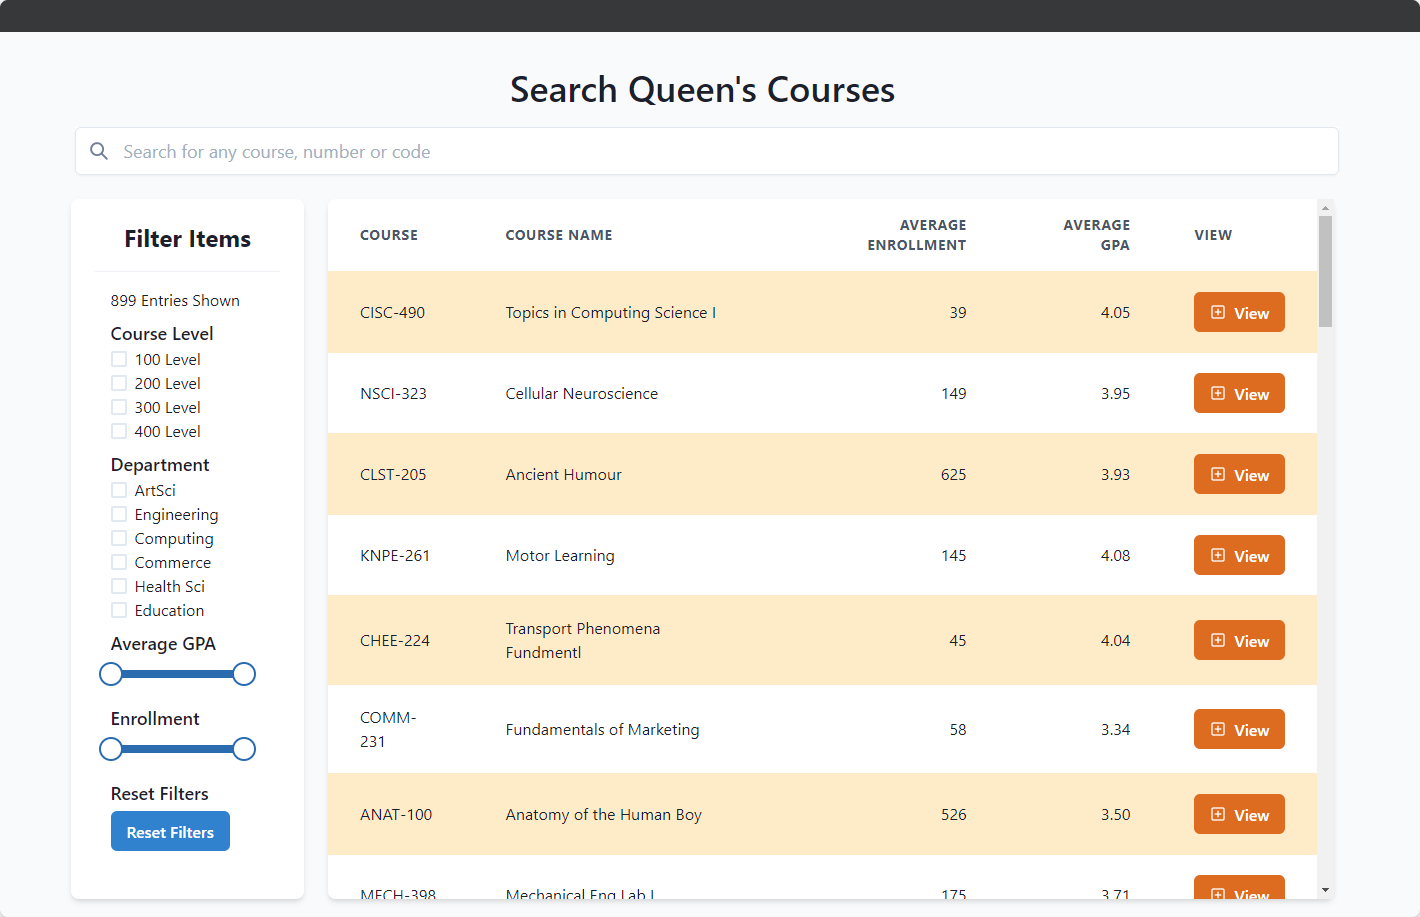Click the Enrollment slider's left handle
1420x917 pixels.
[x=111, y=749]
